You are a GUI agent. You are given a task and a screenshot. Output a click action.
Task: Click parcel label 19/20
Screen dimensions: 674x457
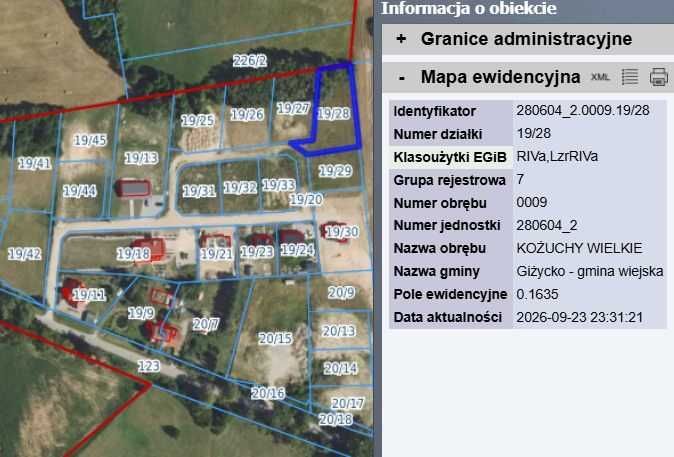point(306,199)
